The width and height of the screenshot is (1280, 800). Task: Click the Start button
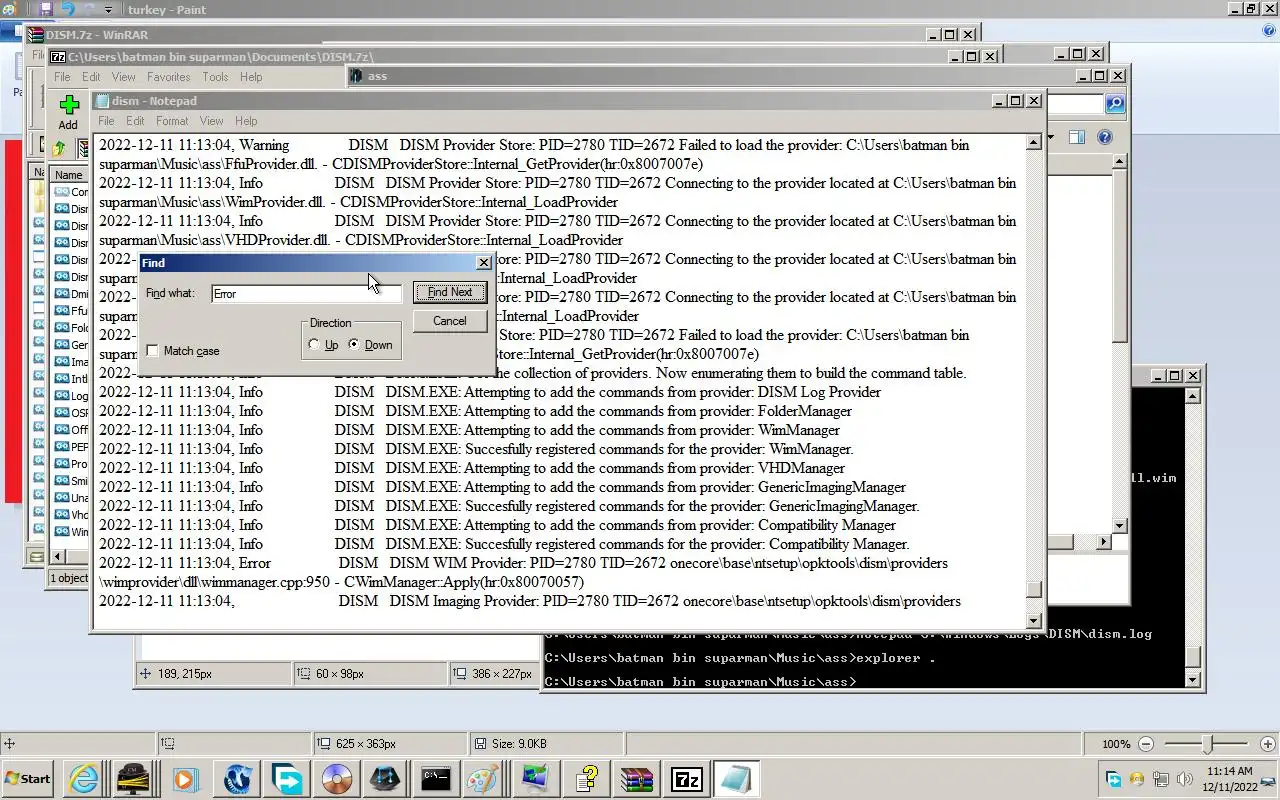point(28,779)
